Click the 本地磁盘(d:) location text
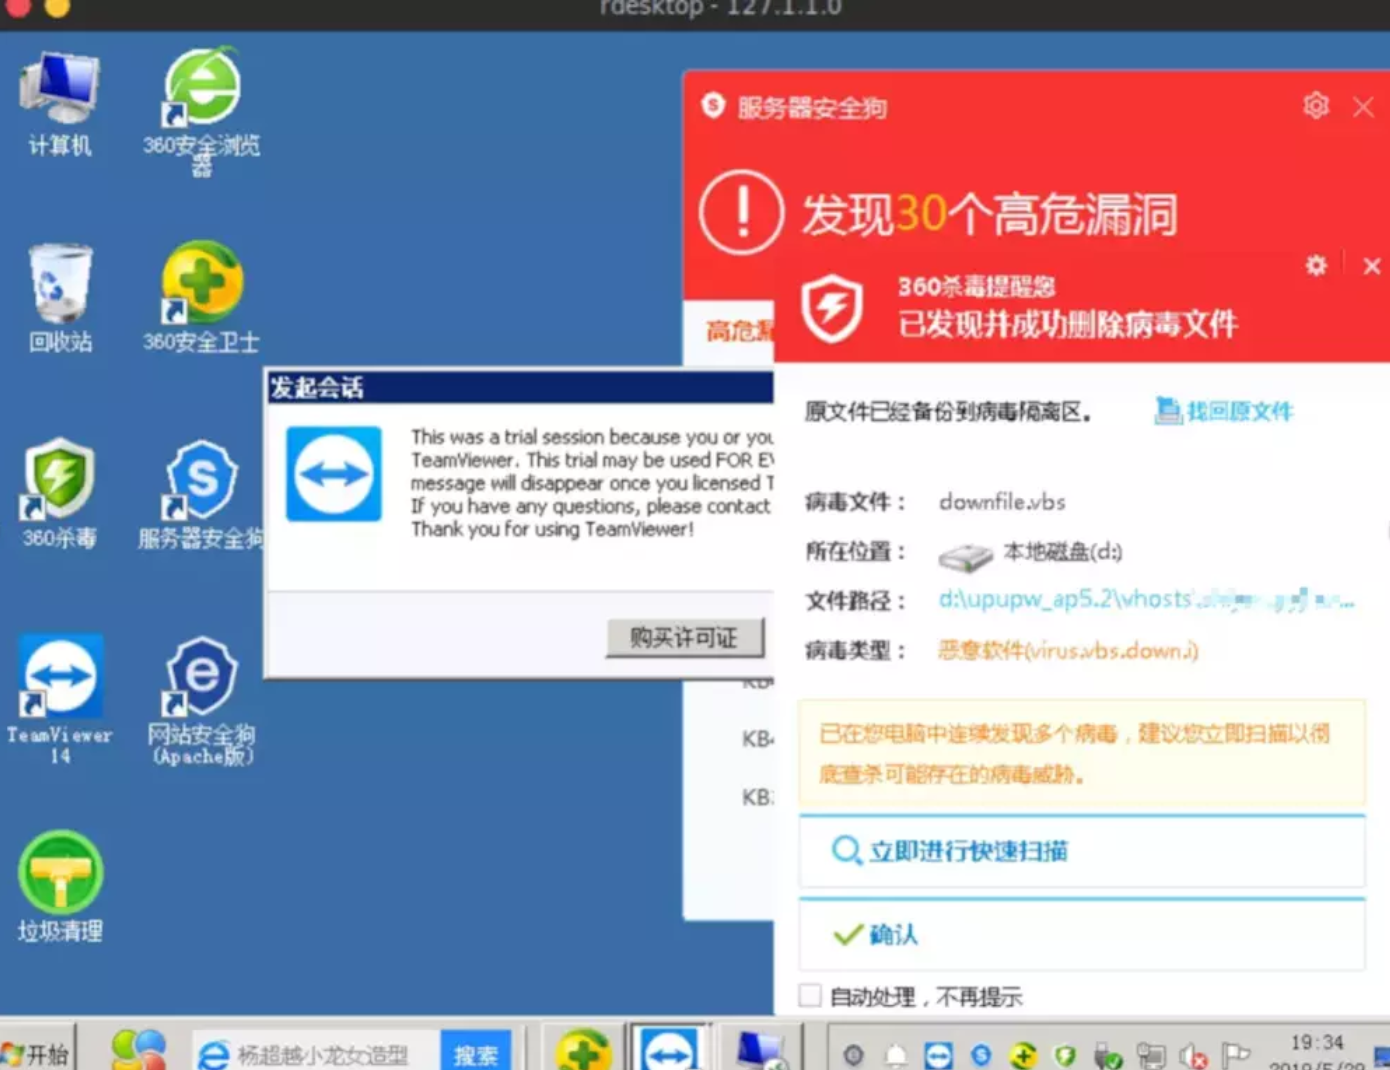This screenshot has height=1070, width=1390. tap(1063, 551)
